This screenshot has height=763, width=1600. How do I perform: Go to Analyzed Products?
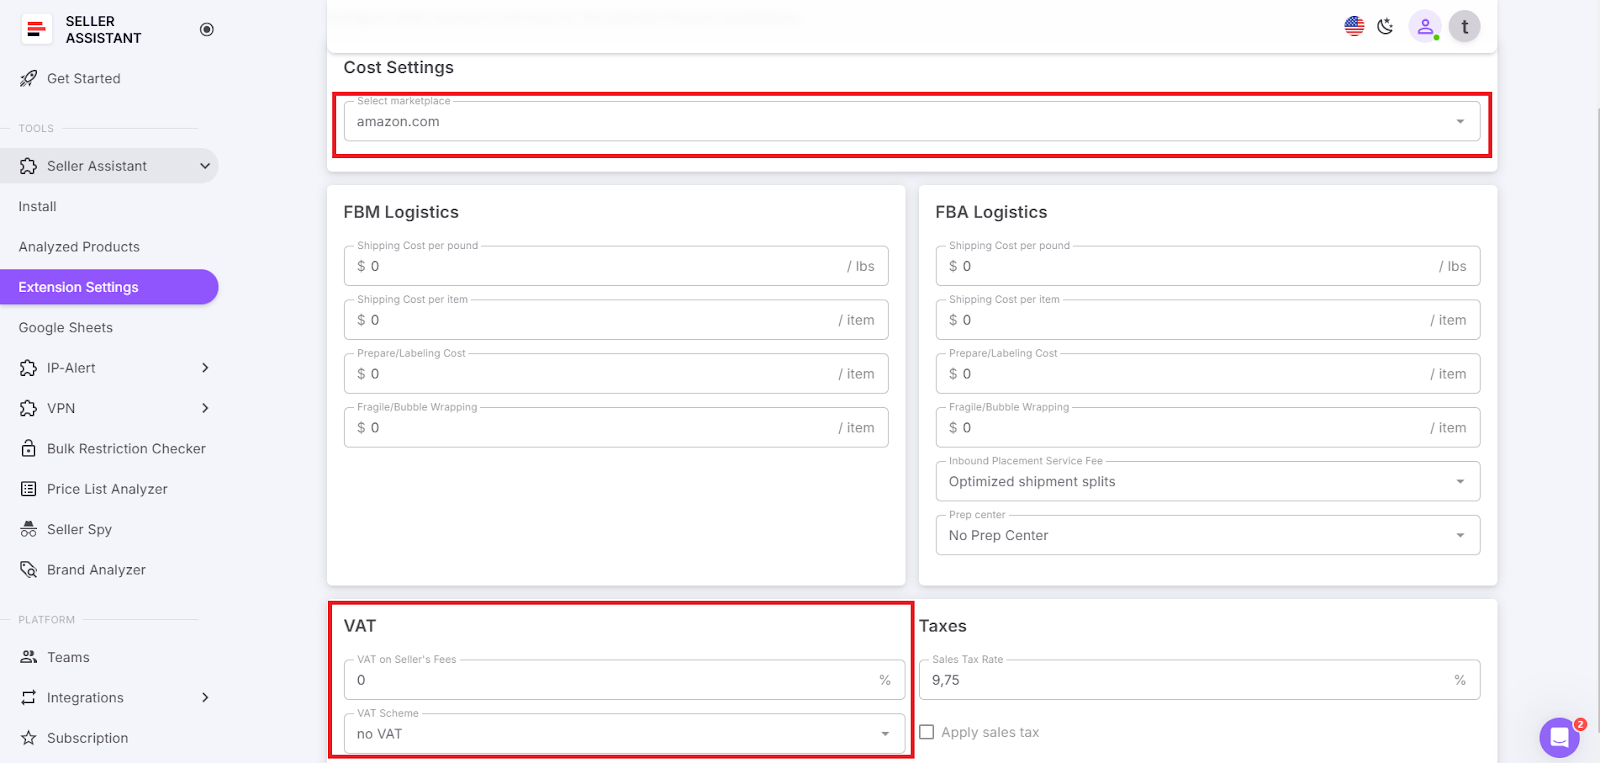(79, 246)
